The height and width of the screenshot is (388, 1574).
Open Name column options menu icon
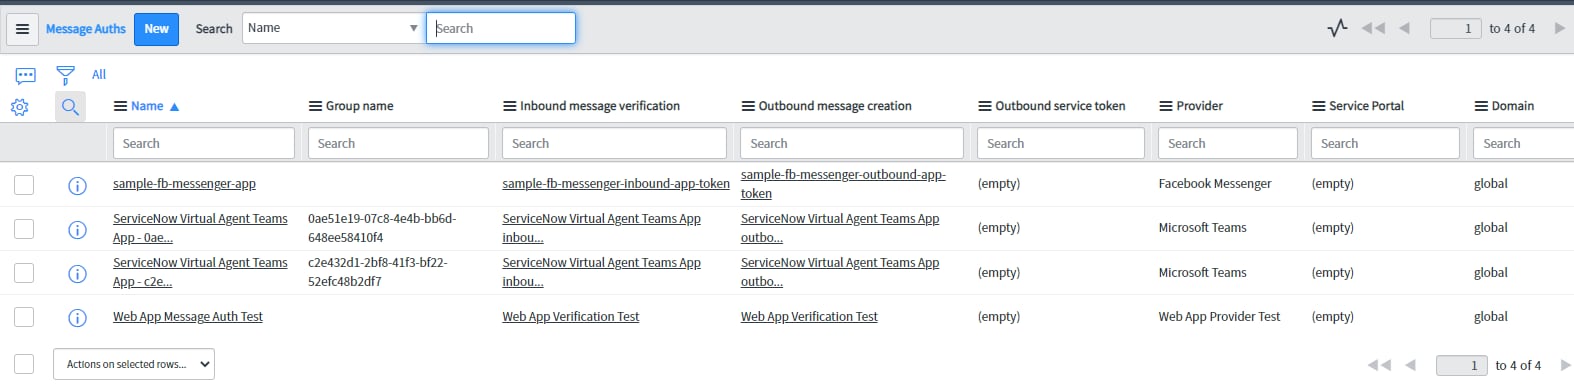[120, 106]
